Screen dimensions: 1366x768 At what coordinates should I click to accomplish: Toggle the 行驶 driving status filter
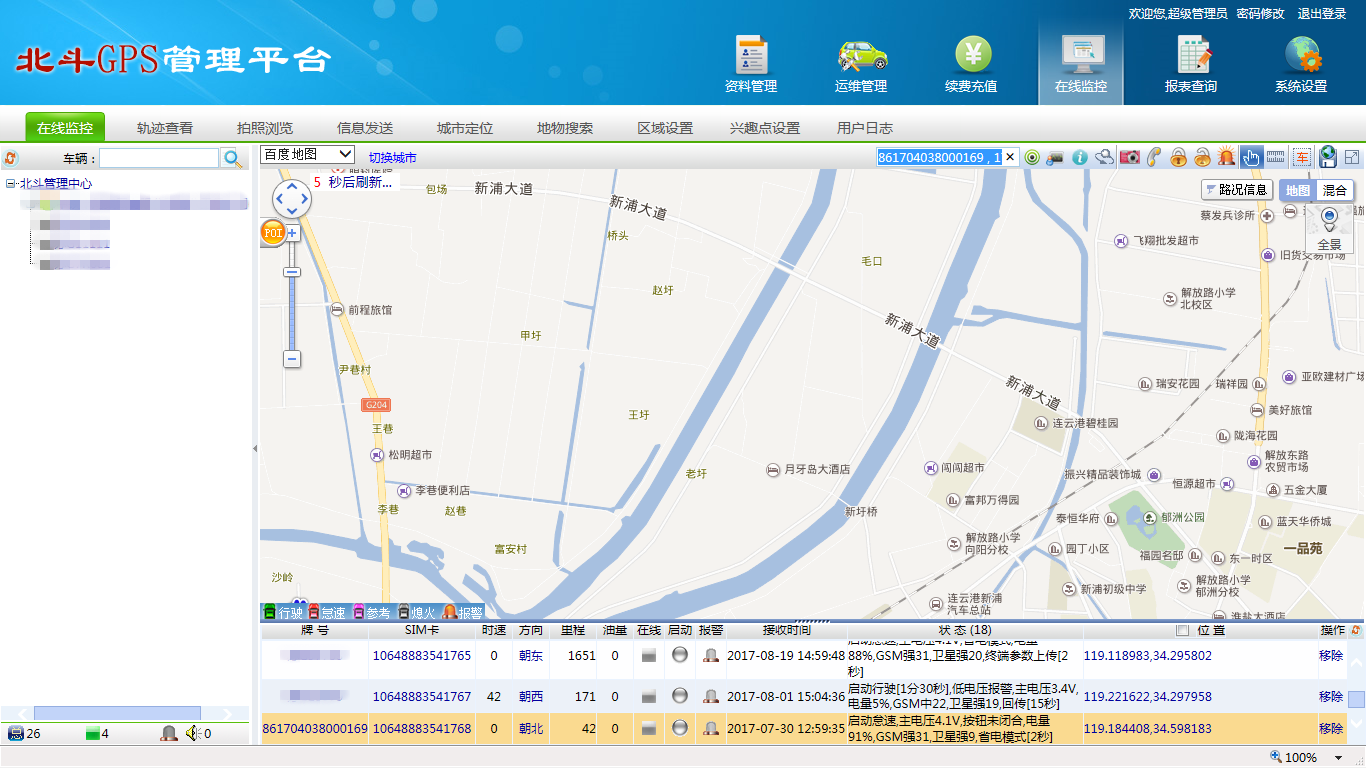point(284,612)
